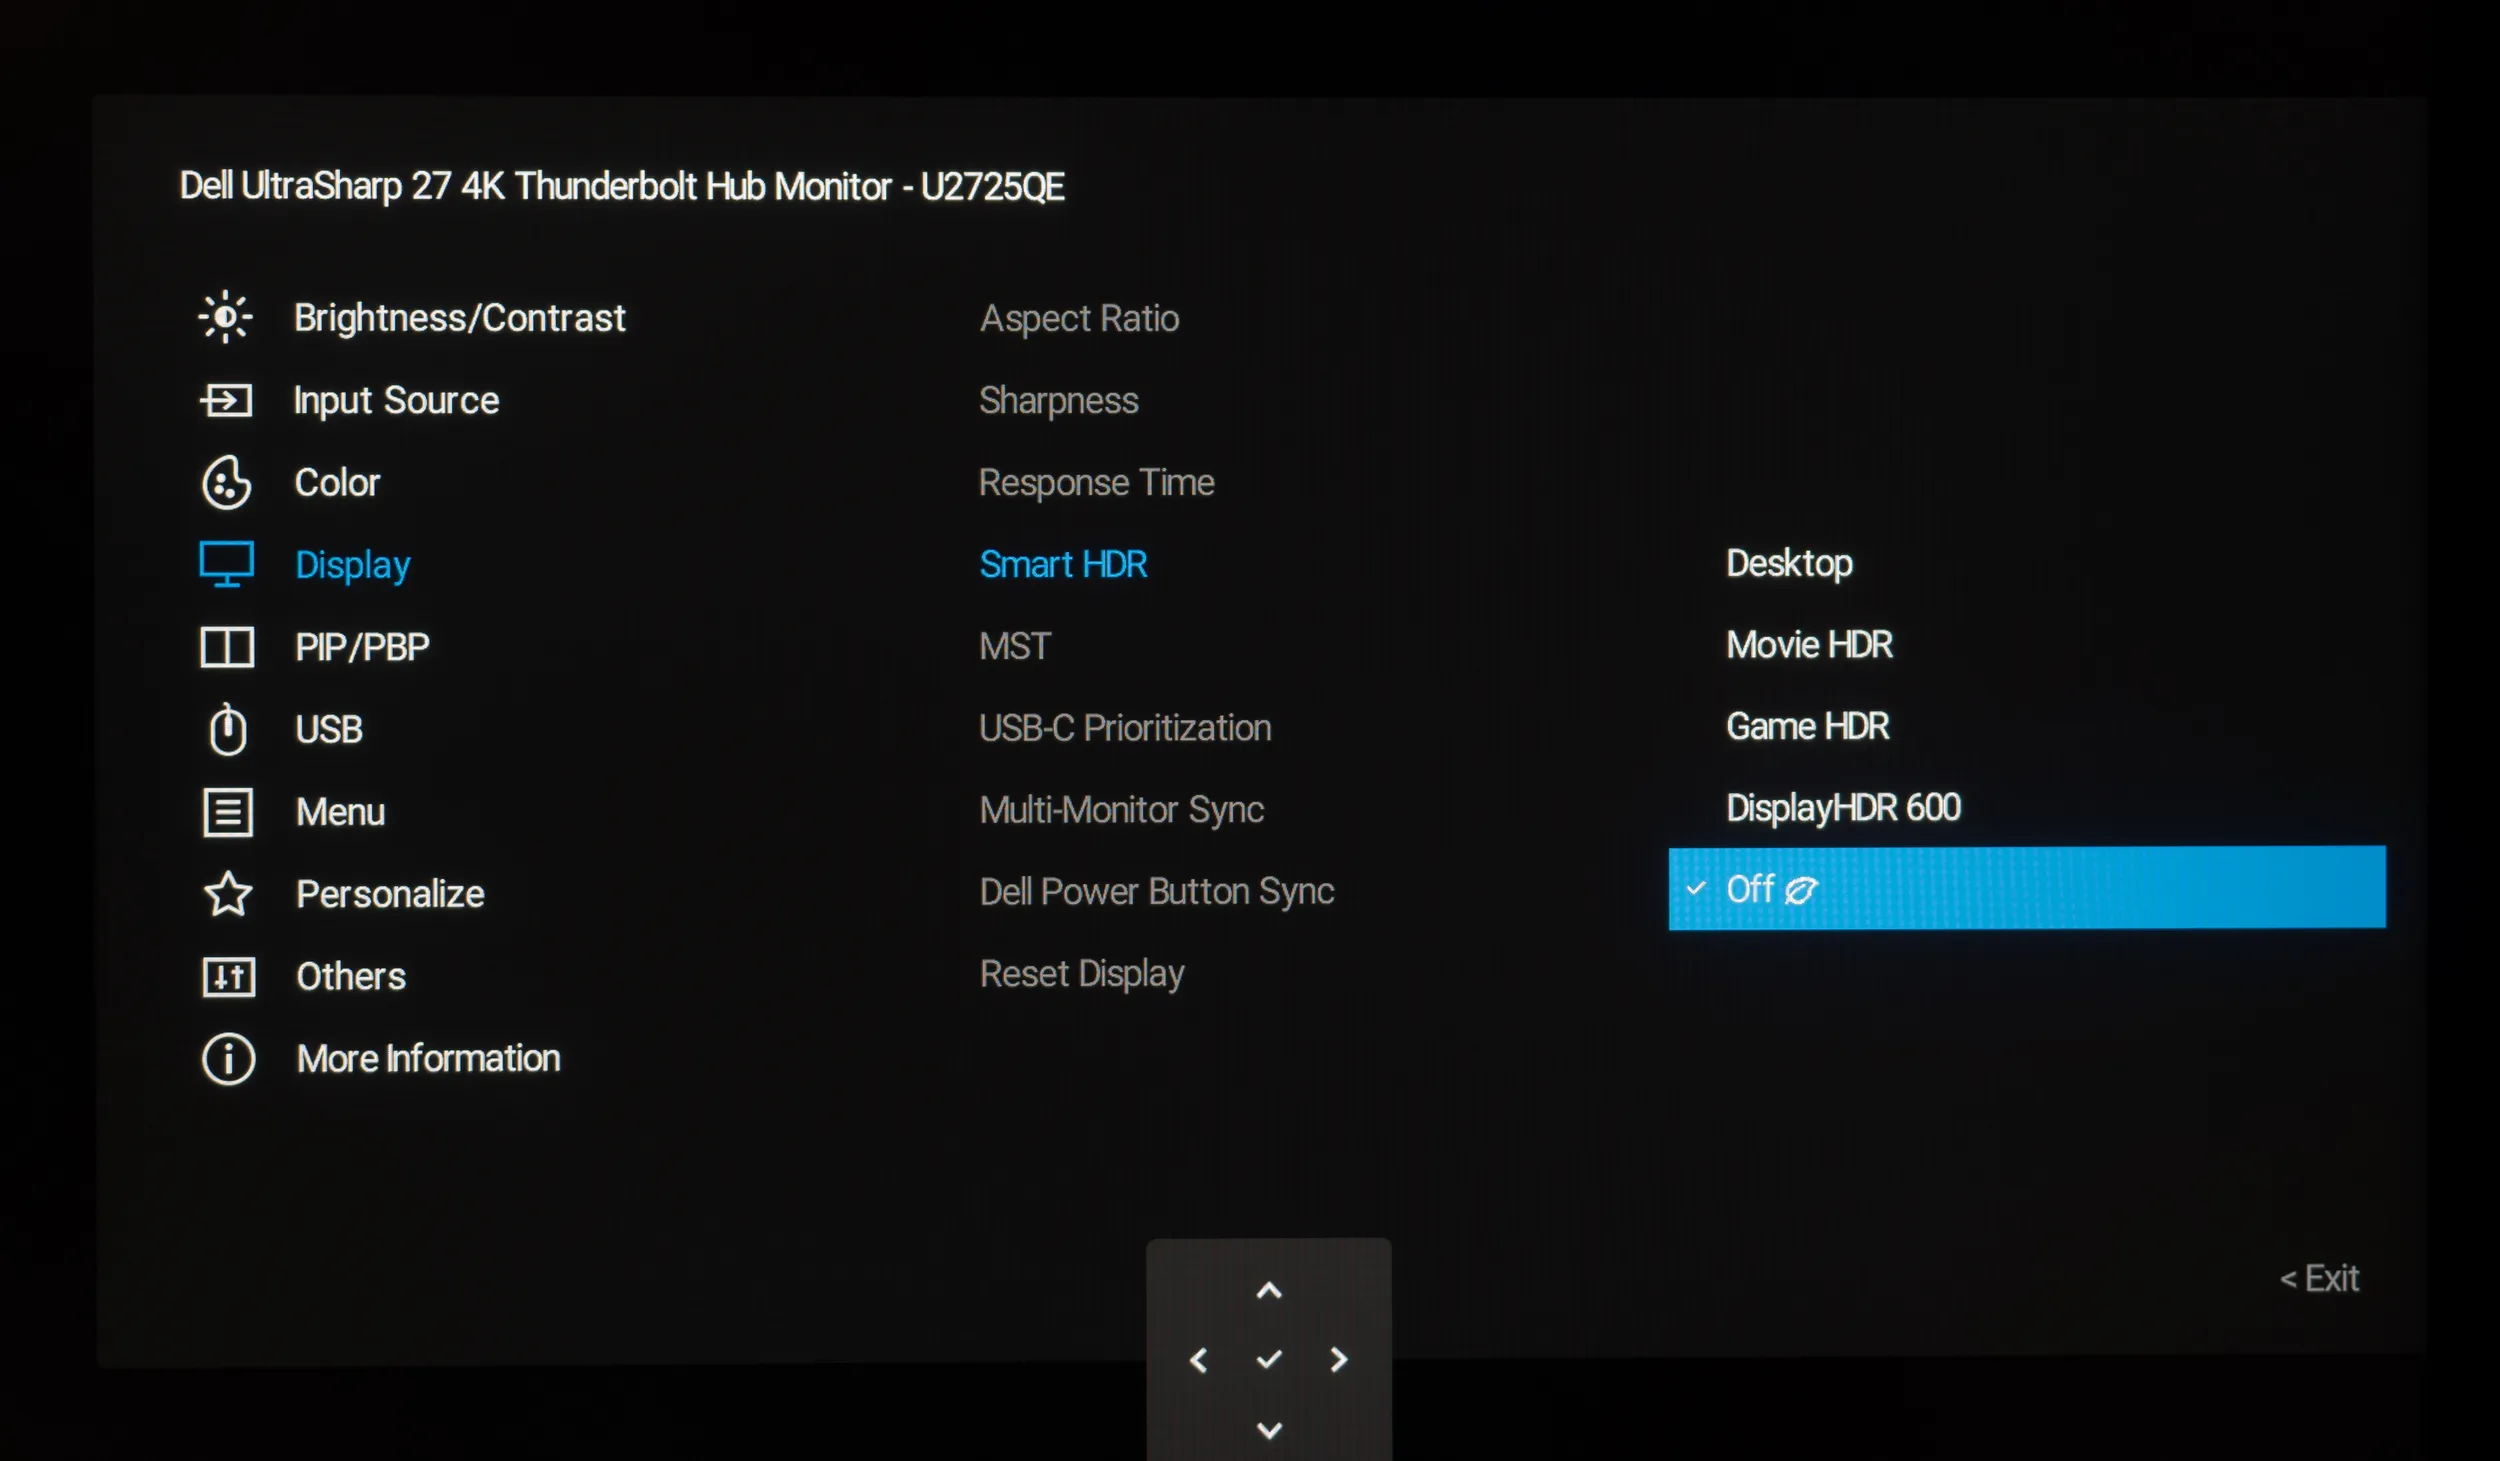Image resolution: width=2500 pixels, height=1461 pixels.
Task: Open the Response Time submenu item
Action: point(1096,483)
